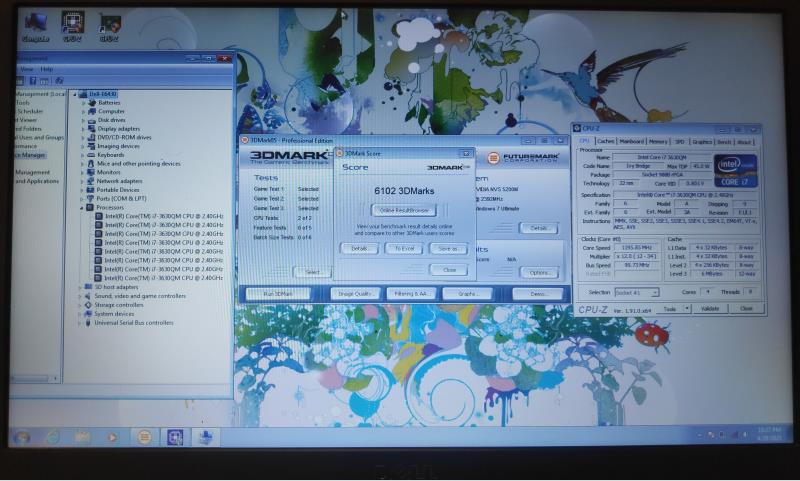Screen dimensions: 800x481
Task: Switch to the Mainboard tab in CPU-Z
Action: pyautogui.click(x=632, y=141)
